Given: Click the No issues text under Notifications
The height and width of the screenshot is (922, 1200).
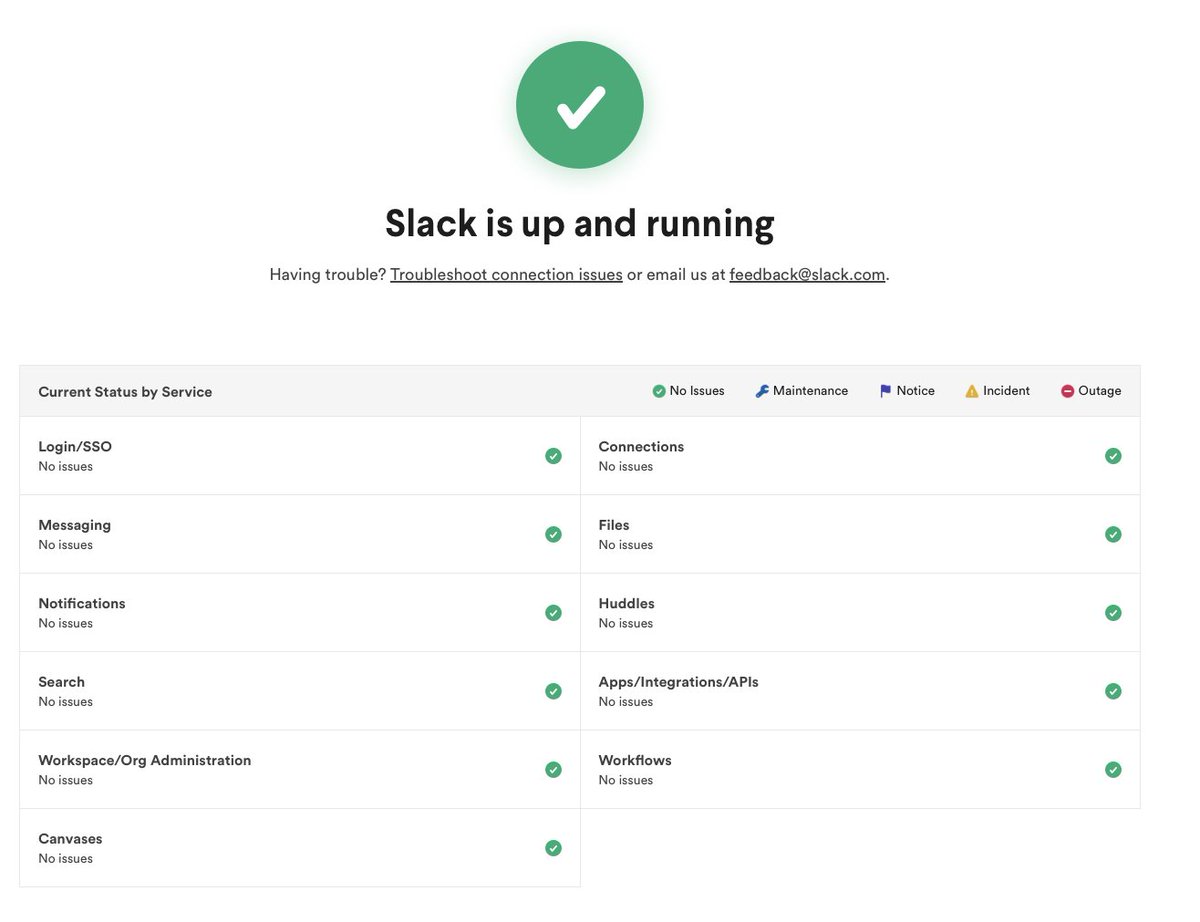Looking at the screenshot, I should pos(66,624).
